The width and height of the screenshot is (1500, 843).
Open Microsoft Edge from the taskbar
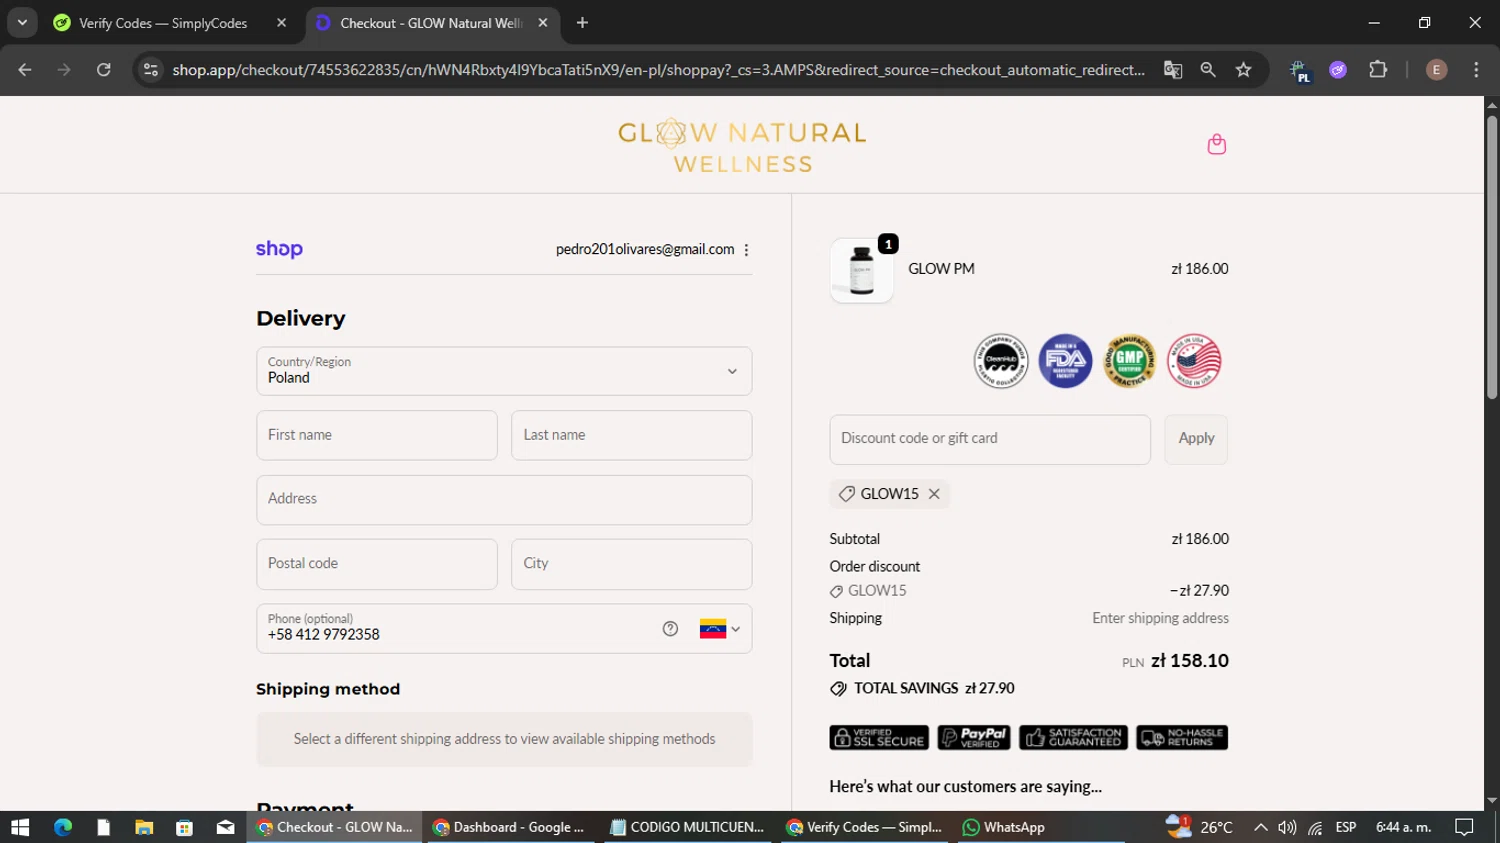click(x=63, y=827)
